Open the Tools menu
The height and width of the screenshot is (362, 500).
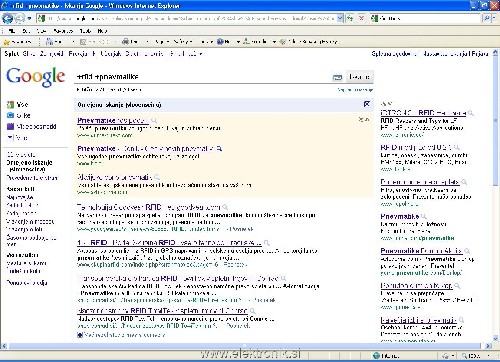(x=85, y=31)
